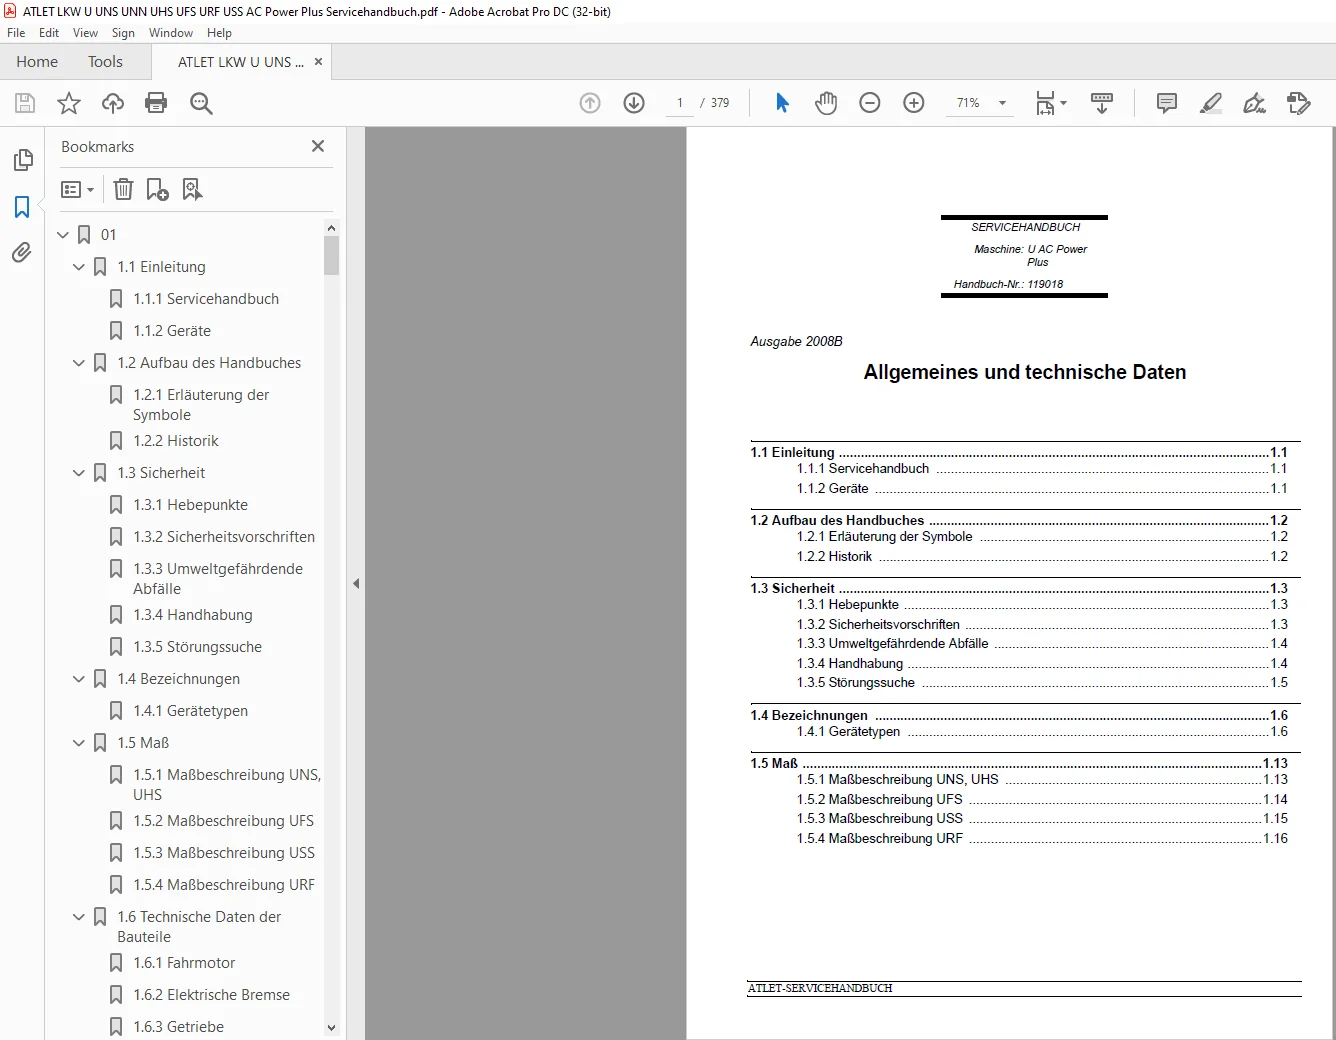1336x1040 pixels.
Task: Collapse the 1.3 Sicherheit bookmark
Action: pyautogui.click(x=79, y=473)
